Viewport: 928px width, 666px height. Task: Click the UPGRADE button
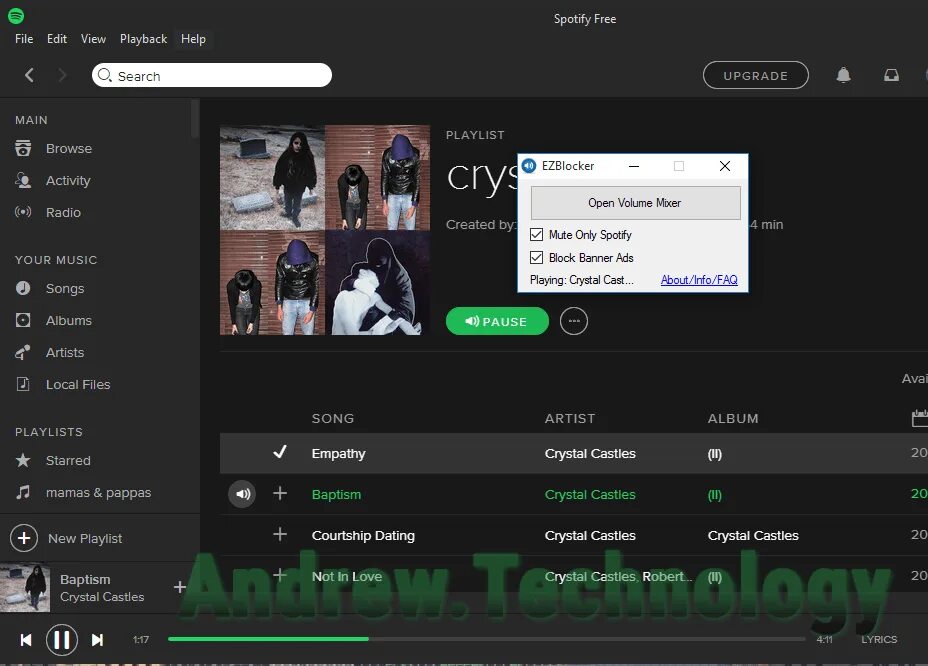click(x=756, y=75)
